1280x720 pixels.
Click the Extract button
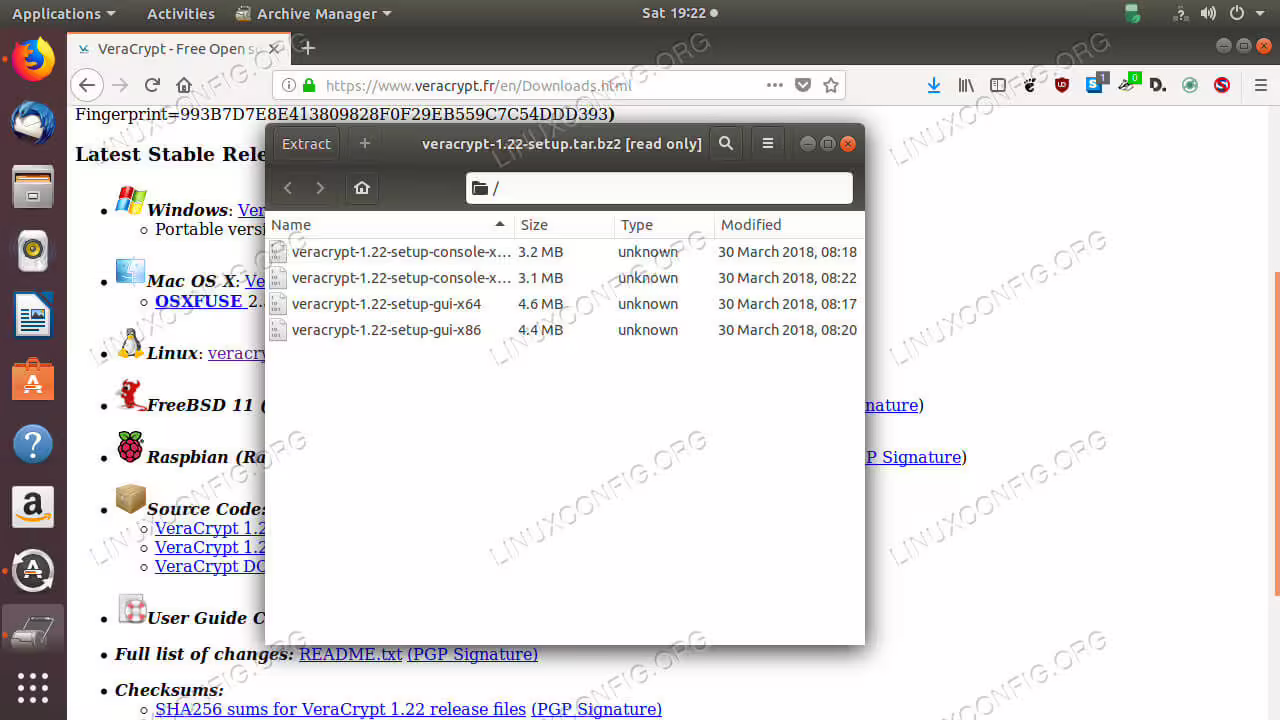point(306,144)
